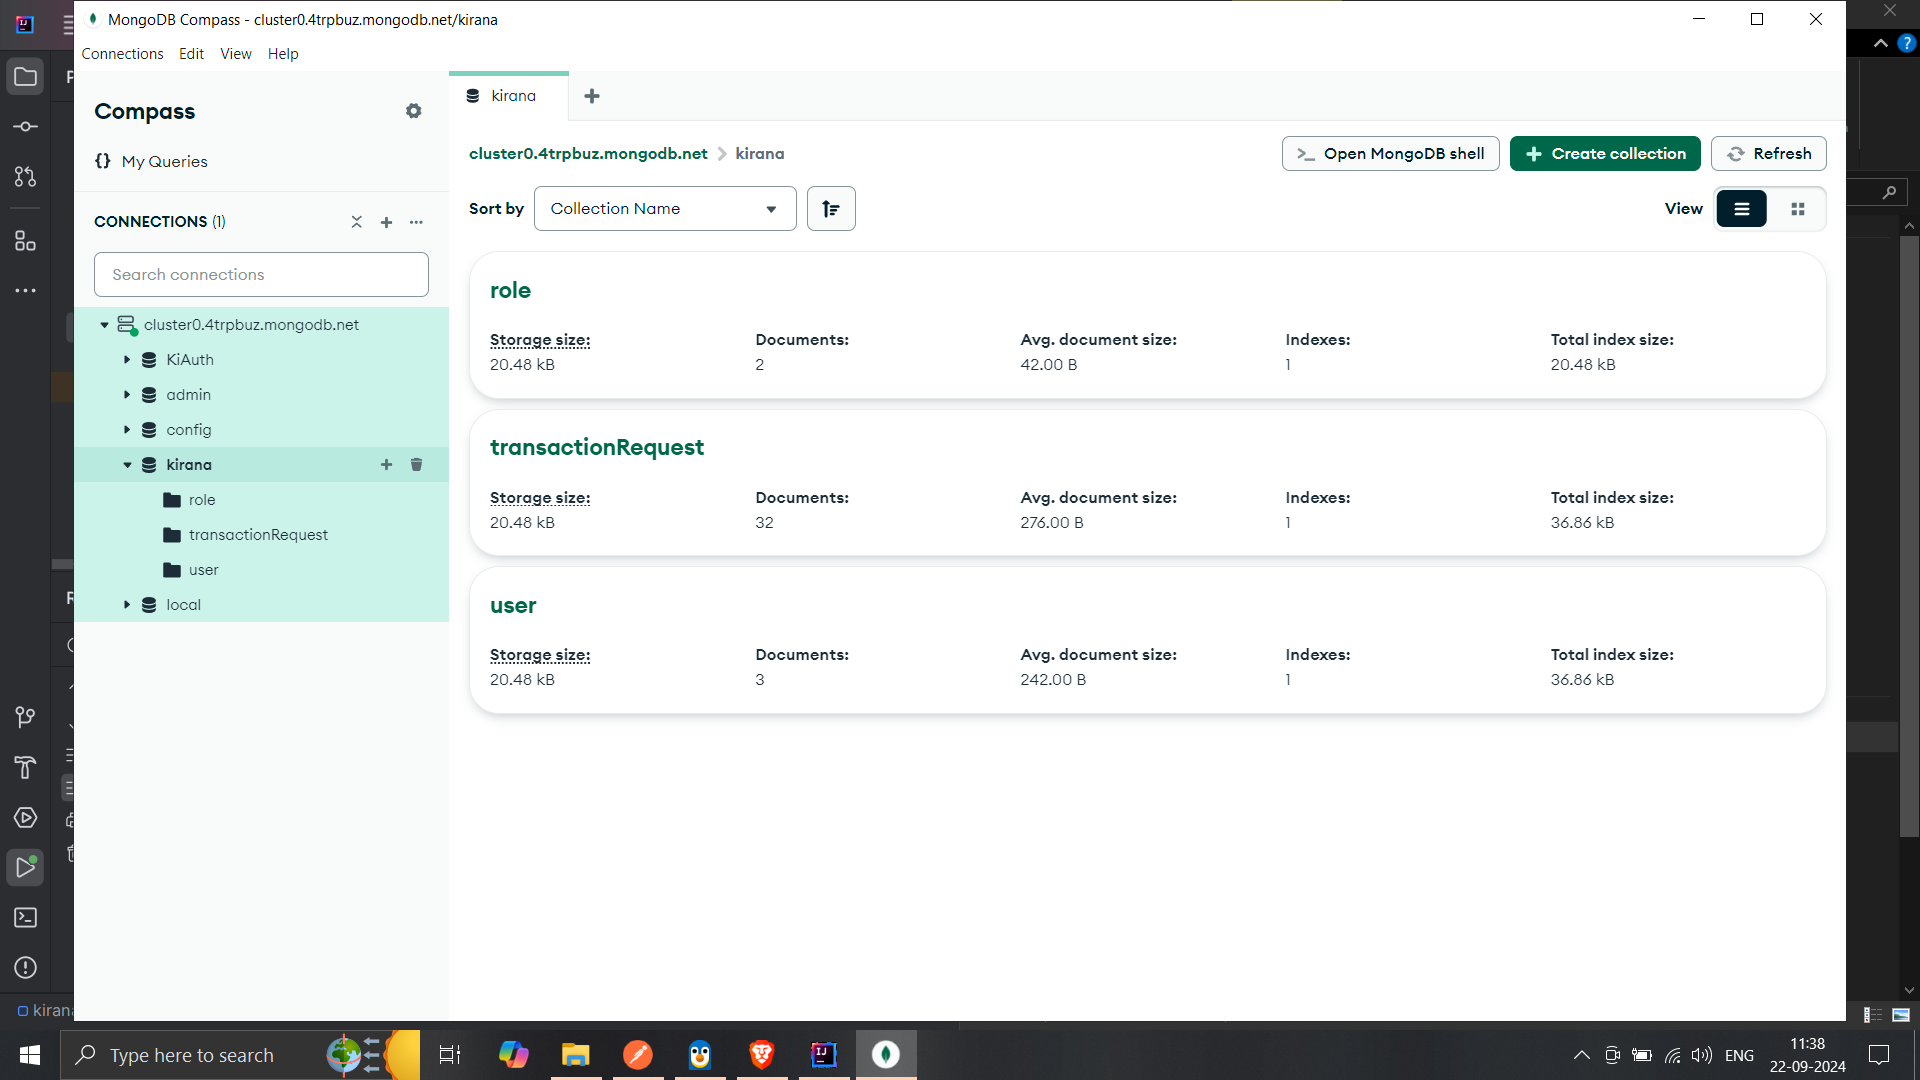Collapse the kirana database tree
This screenshot has width=1920, height=1080.
(127, 464)
